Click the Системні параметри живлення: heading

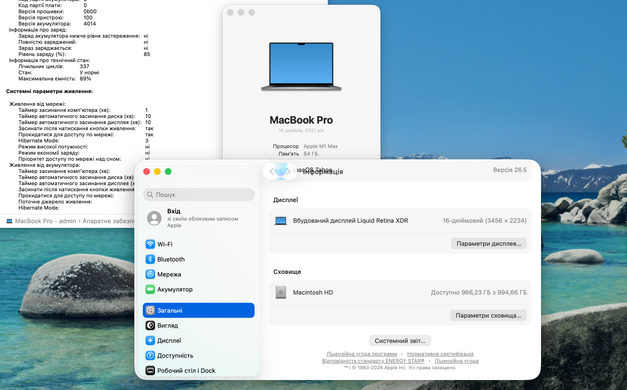49,91
